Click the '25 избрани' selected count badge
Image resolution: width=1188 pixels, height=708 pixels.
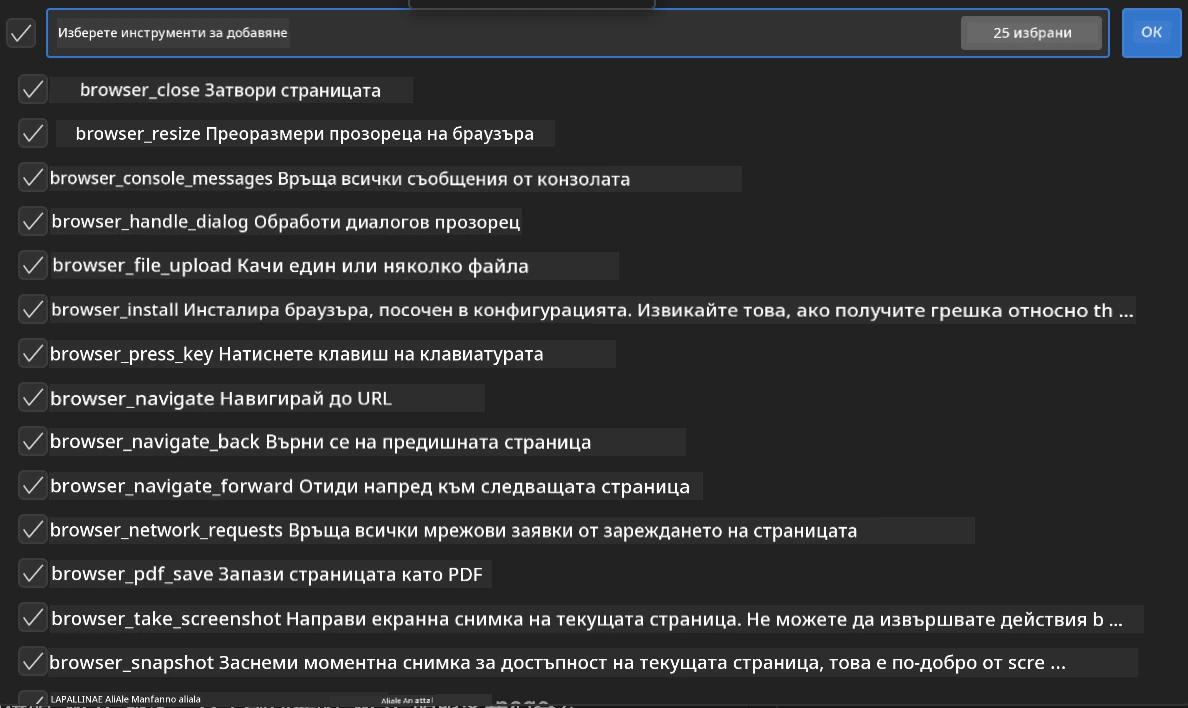pos(1031,33)
